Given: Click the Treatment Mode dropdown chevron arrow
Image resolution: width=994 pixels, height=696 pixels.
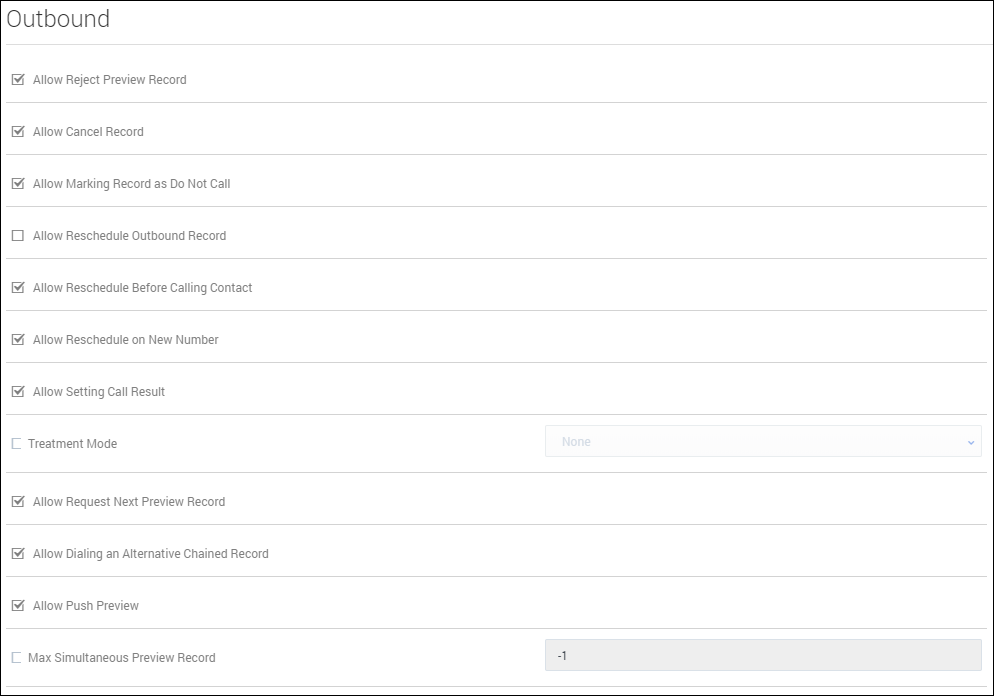Looking at the screenshot, I should (971, 442).
